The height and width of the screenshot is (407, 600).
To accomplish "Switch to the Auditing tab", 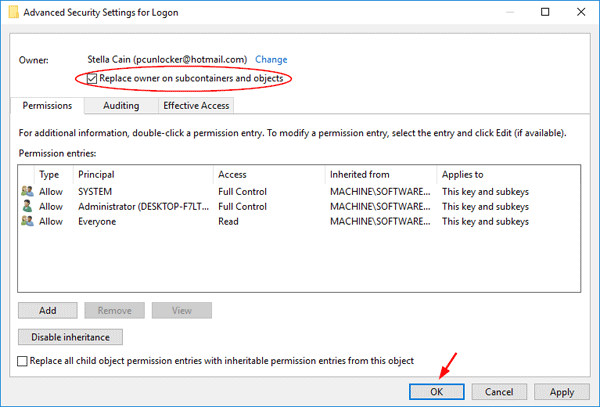I will 121,106.
